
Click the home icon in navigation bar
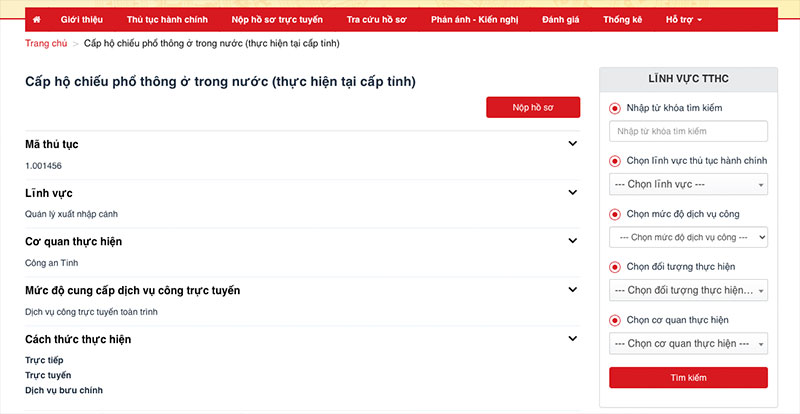[37, 19]
